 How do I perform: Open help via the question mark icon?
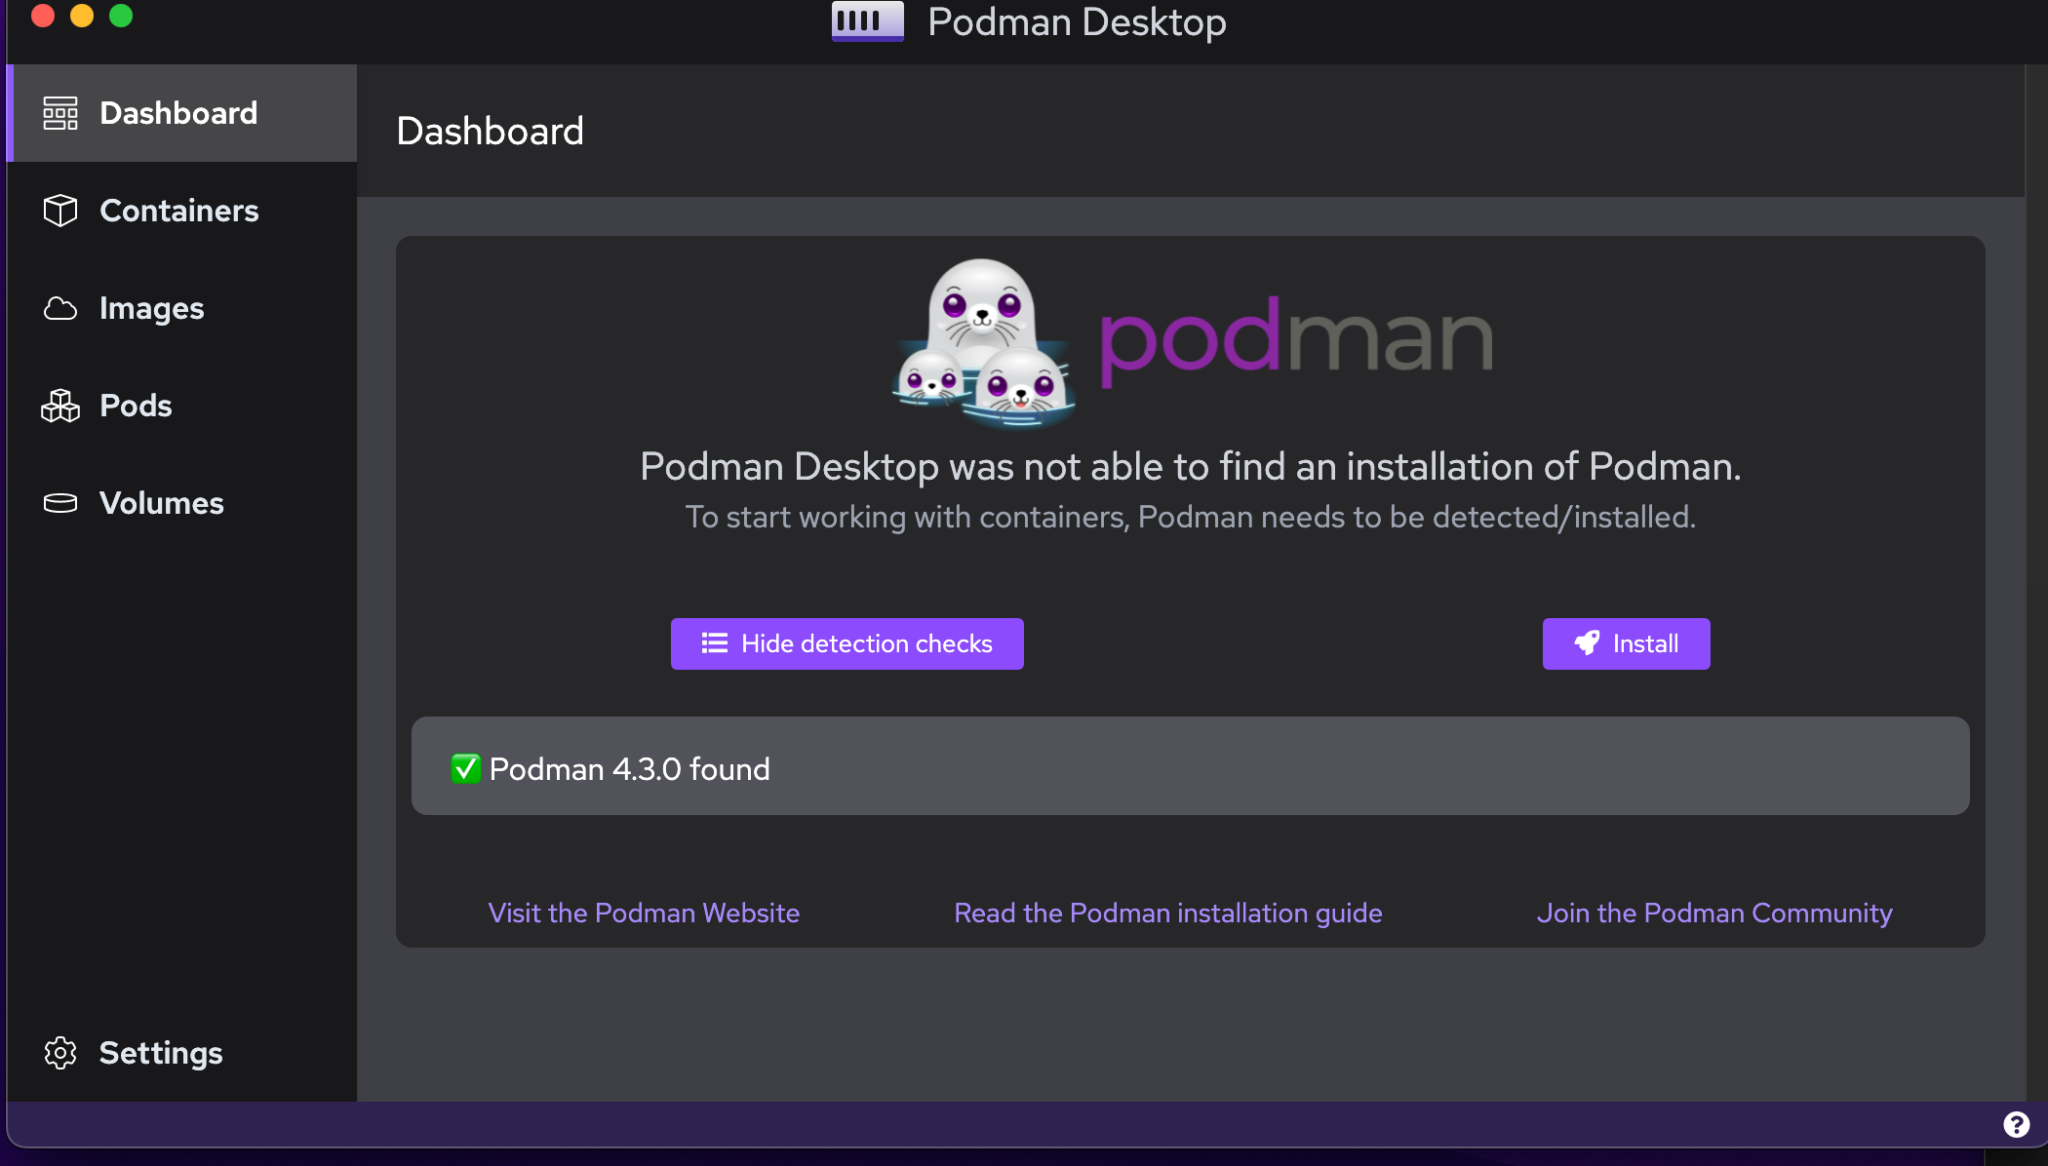click(x=2015, y=1123)
